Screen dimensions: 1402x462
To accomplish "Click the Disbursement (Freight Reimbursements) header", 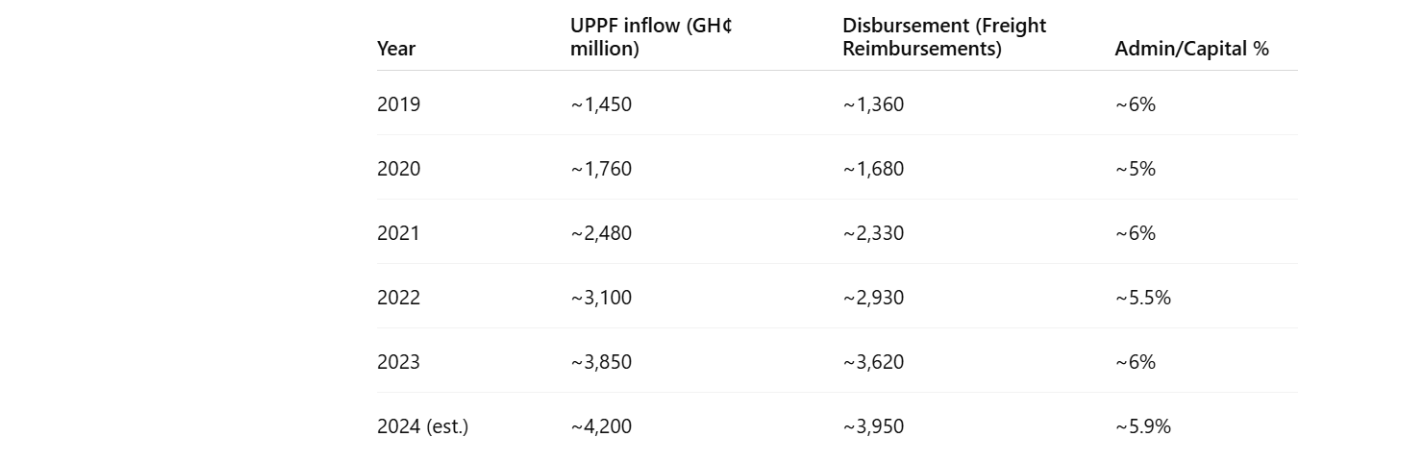I will 944,37.
